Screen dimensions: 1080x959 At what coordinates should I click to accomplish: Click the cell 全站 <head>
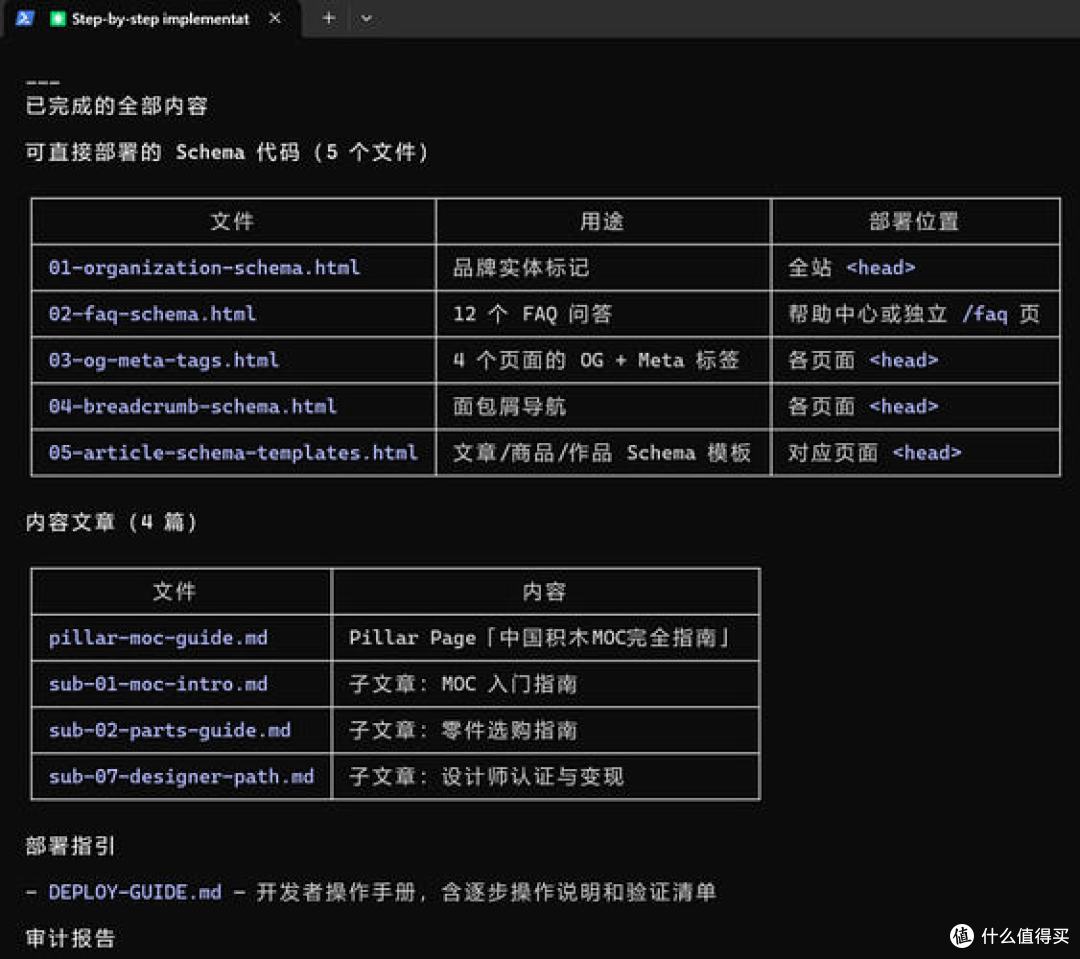click(851, 267)
